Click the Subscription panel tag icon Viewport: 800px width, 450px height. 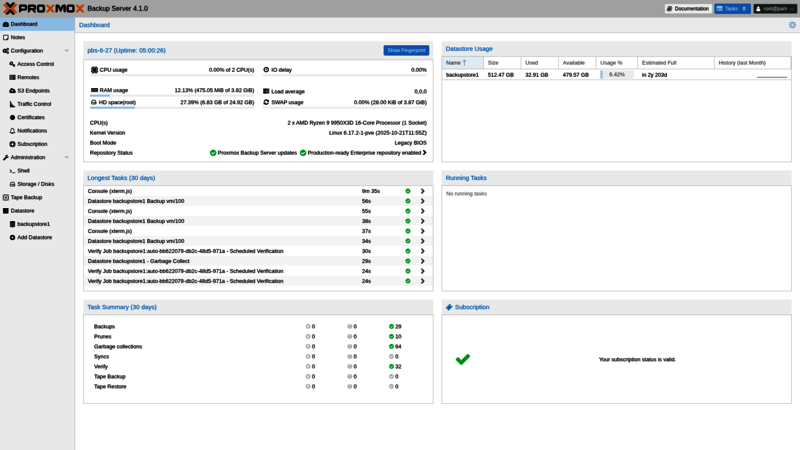point(449,307)
